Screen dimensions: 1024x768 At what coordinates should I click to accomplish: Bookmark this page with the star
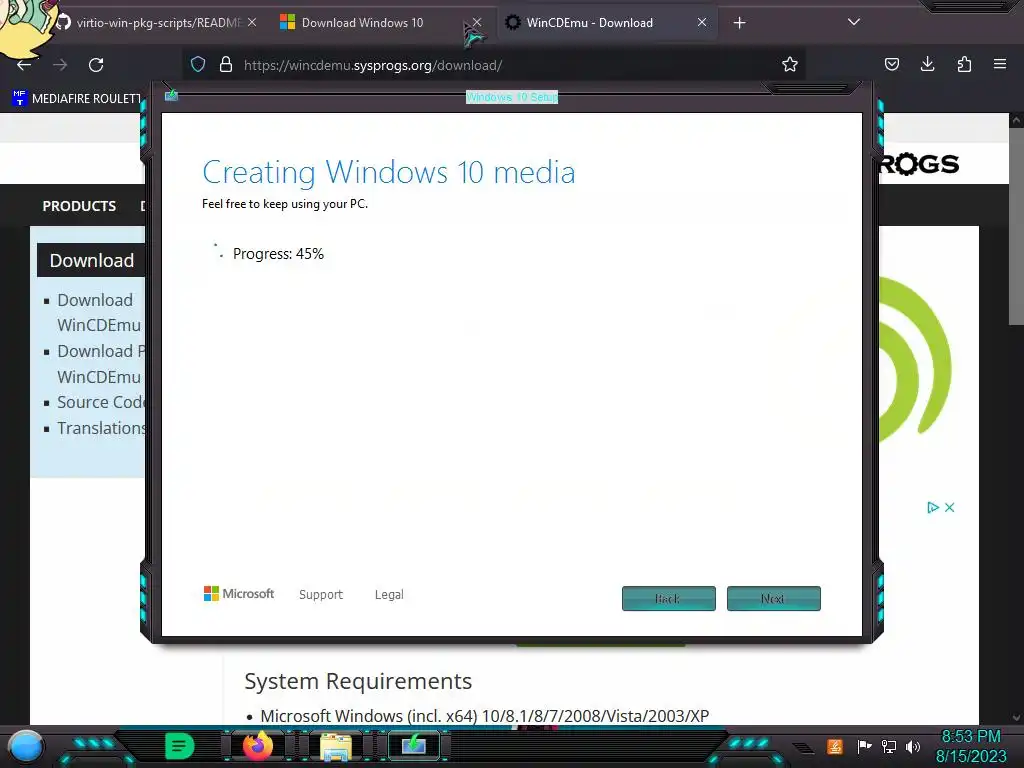tap(790, 64)
